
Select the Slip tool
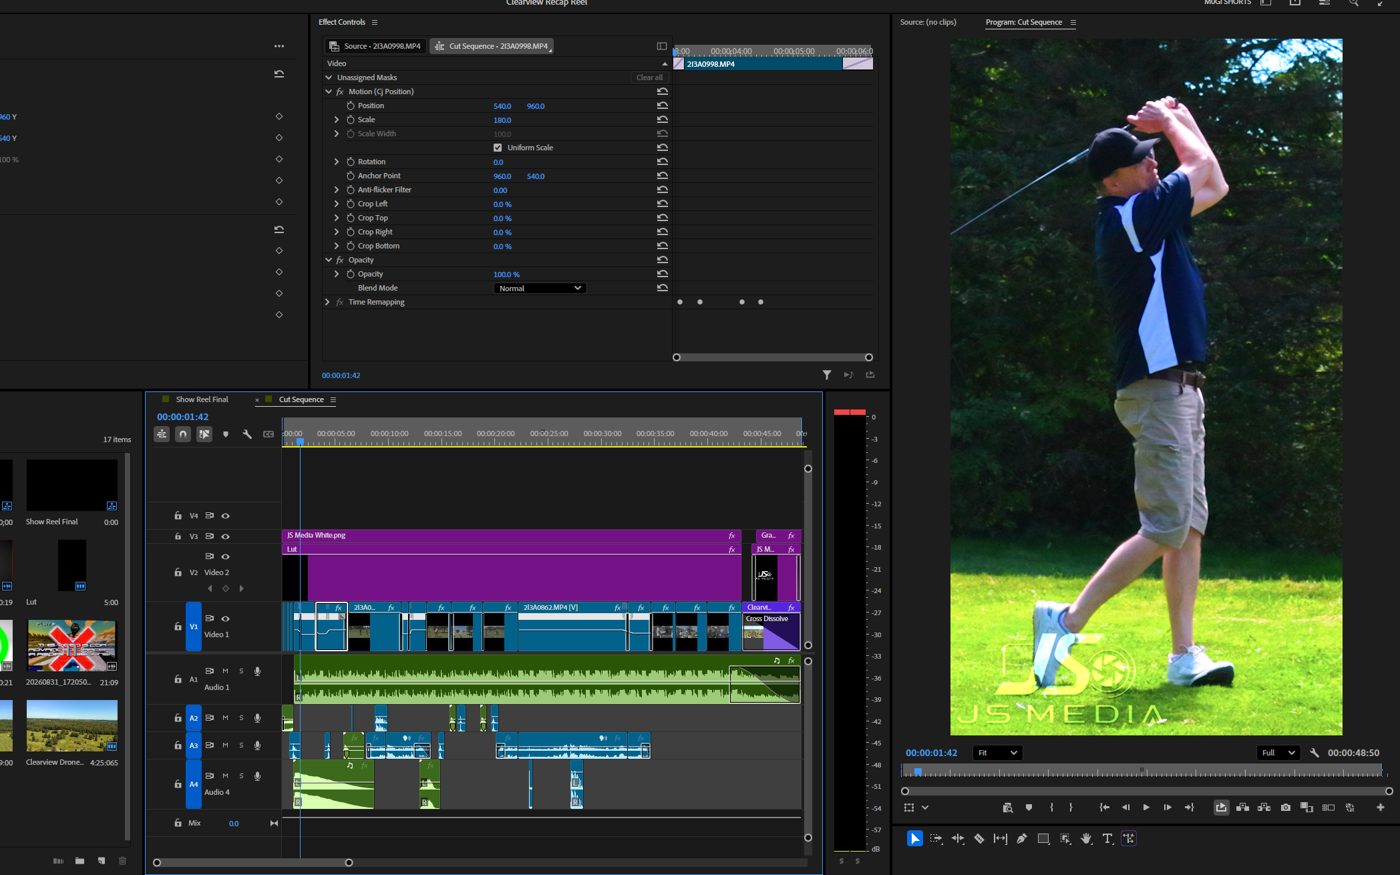pyautogui.click(x=1000, y=838)
